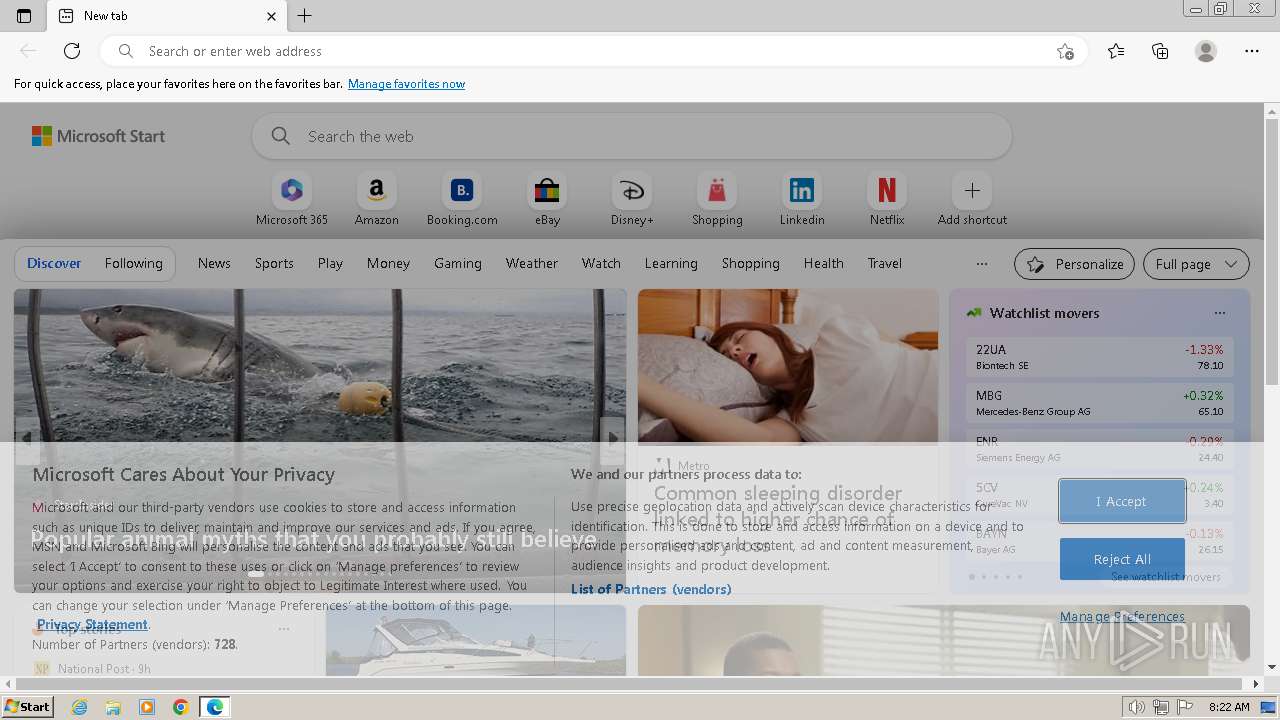Open the Privacy Statement link
Image resolution: width=1280 pixels, height=720 pixels.
92,624
